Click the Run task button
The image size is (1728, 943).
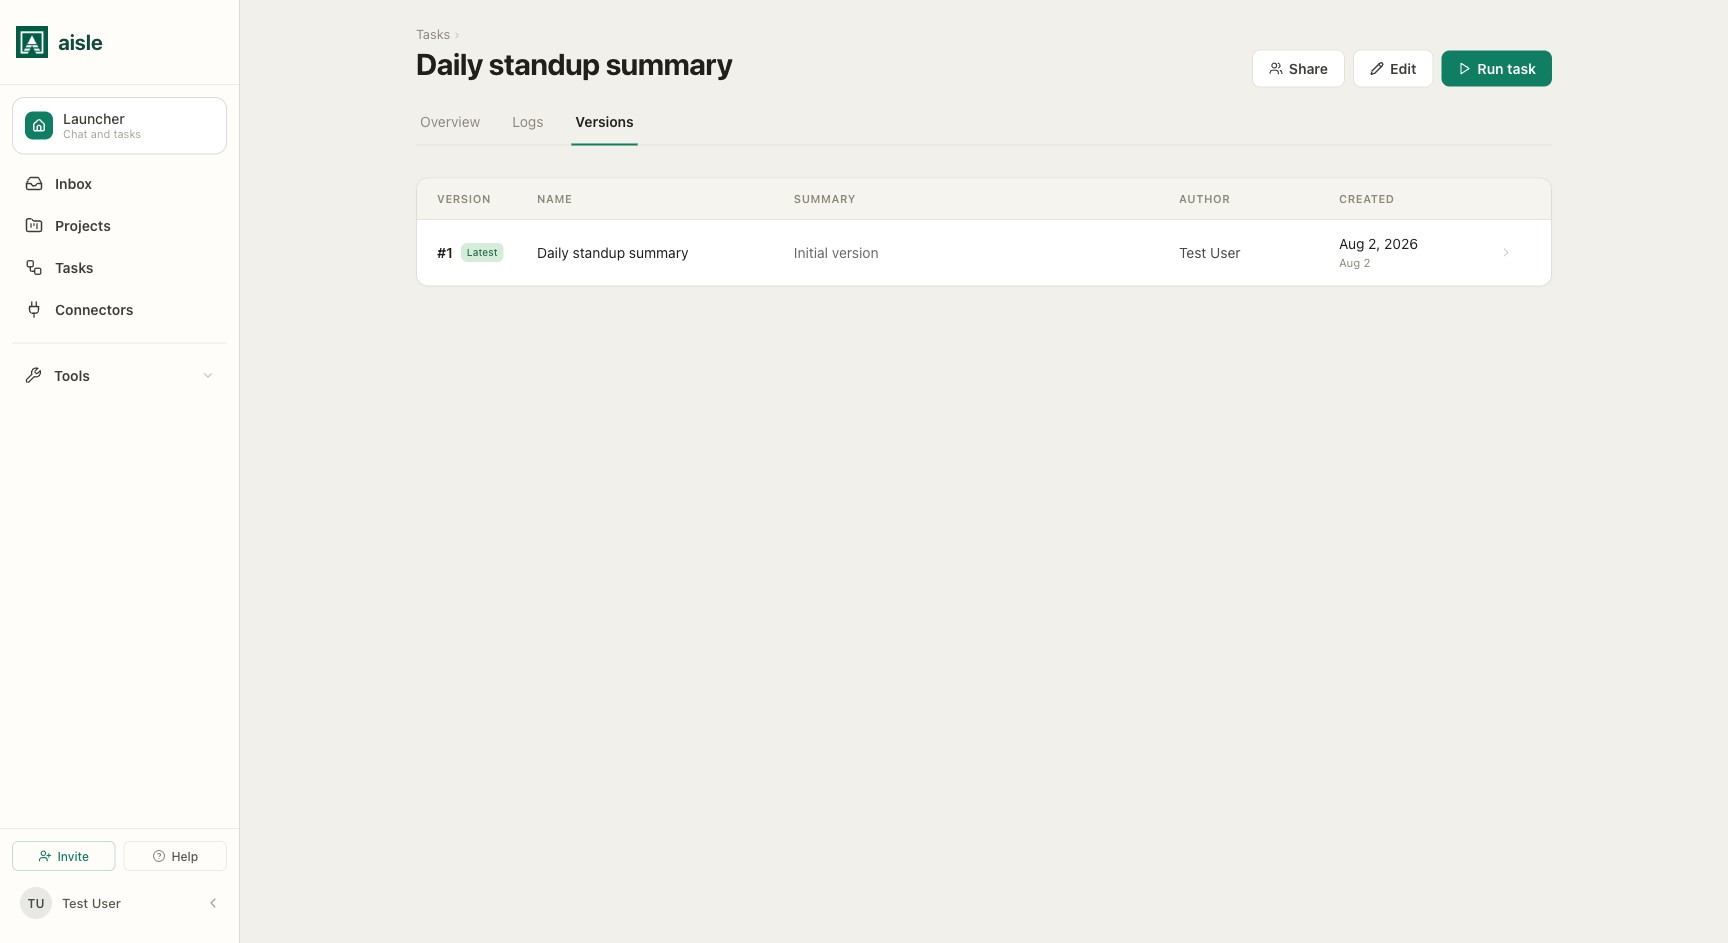pos(1496,69)
